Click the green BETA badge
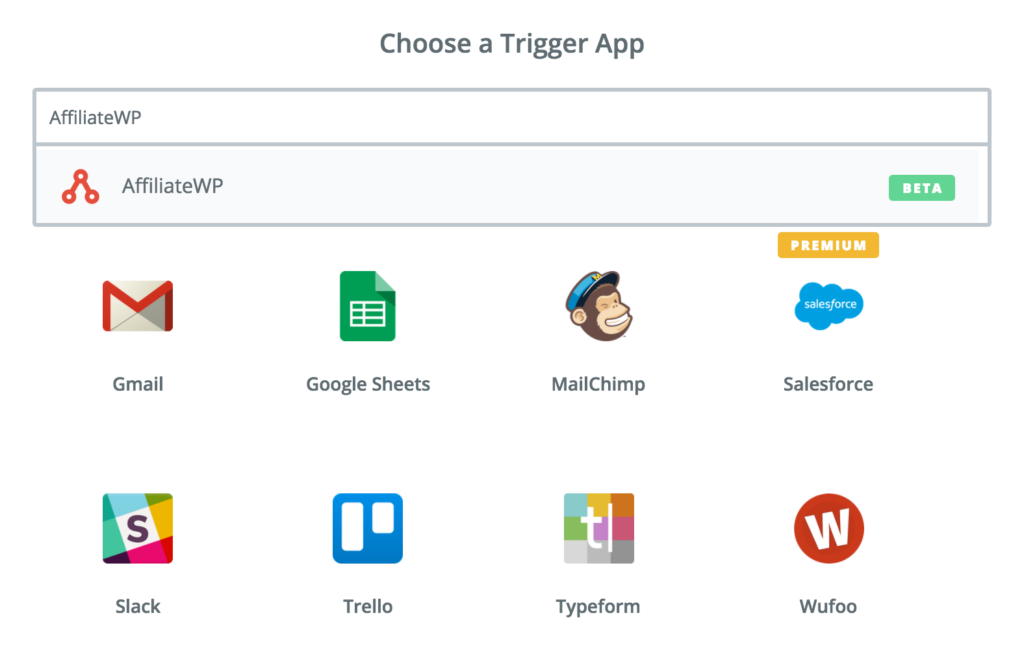Image resolution: width=1024 pixels, height=650 pixels. click(x=921, y=188)
